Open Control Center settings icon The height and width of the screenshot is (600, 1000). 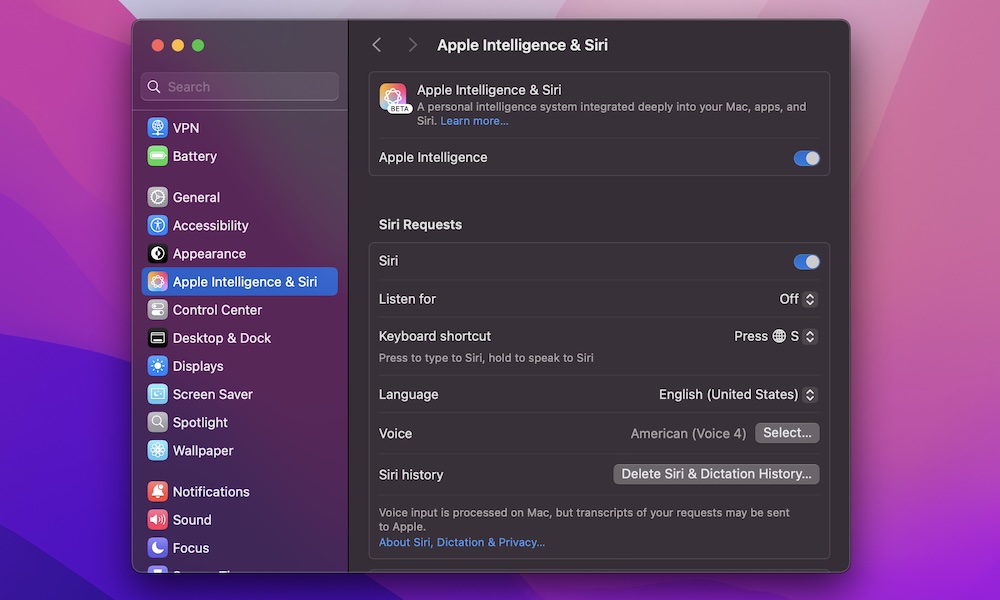click(160, 309)
